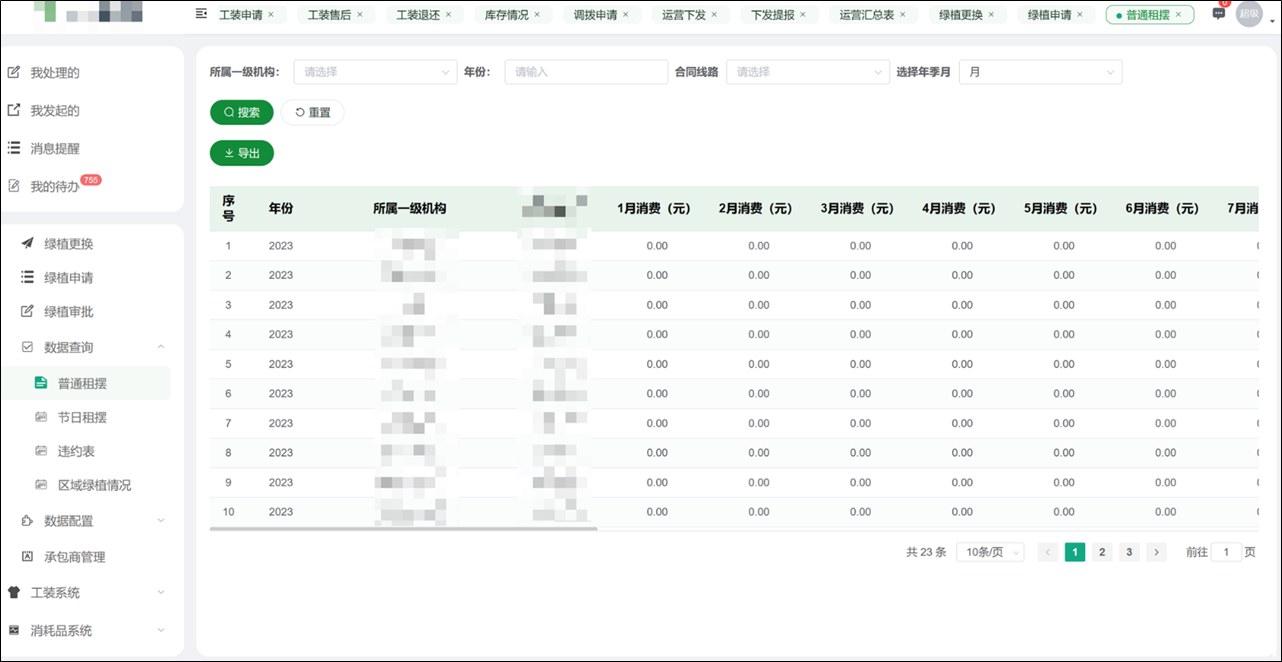The width and height of the screenshot is (1282, 662).
Task: Click the sidebar collapse icon near tabs
Action: pyautogui.click(x=201, y=14)
